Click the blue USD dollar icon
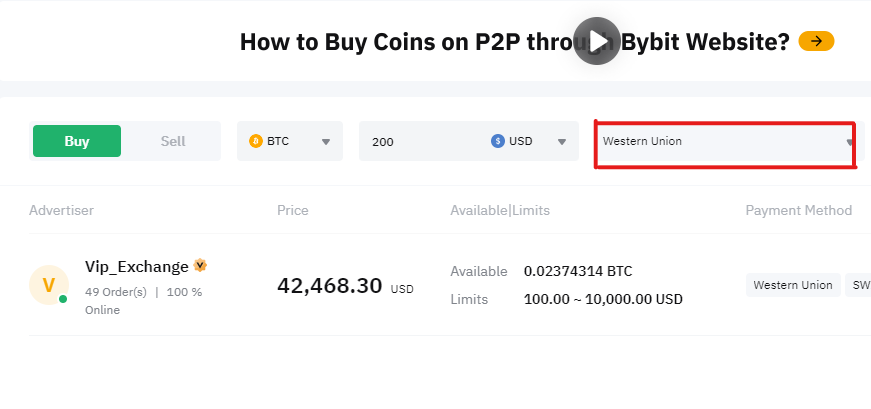Image resolution: width=871 pixels, height=409 pixels. click(x=498, y=141)
